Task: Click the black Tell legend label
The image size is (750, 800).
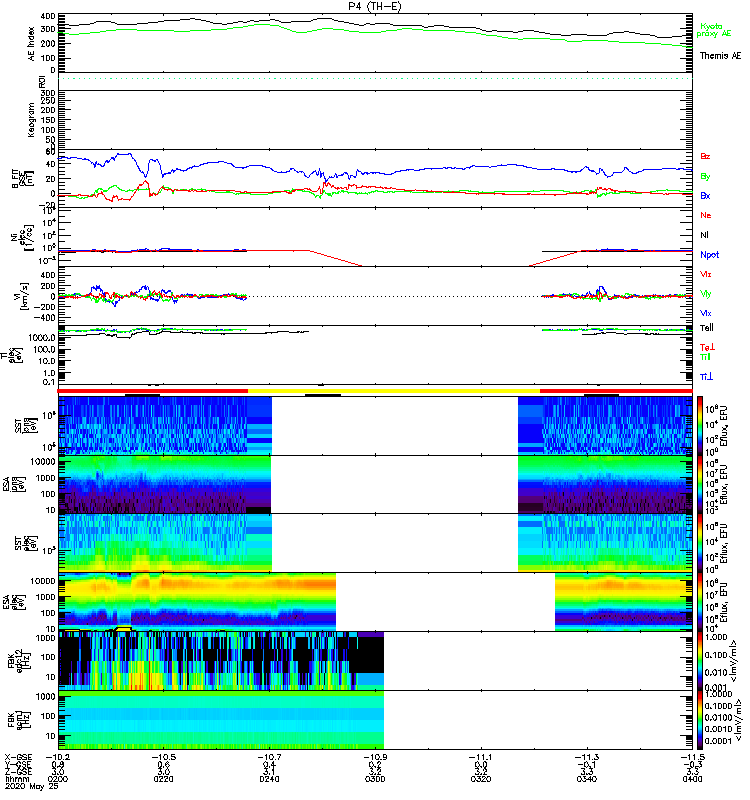Action: (x=706, y=328)
